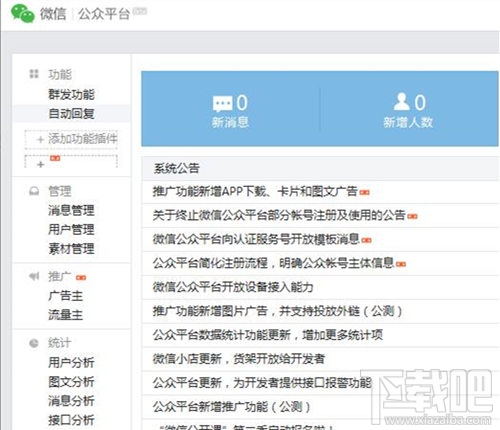Click the WeChat green logo icon
The width and height of the screenshot is (500, 430).
coord(23,13)
